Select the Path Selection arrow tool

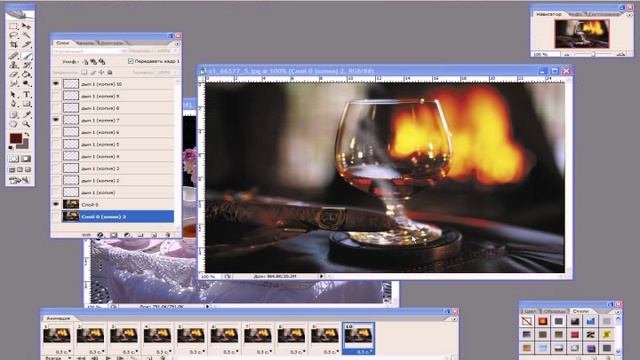click(13, 94)
